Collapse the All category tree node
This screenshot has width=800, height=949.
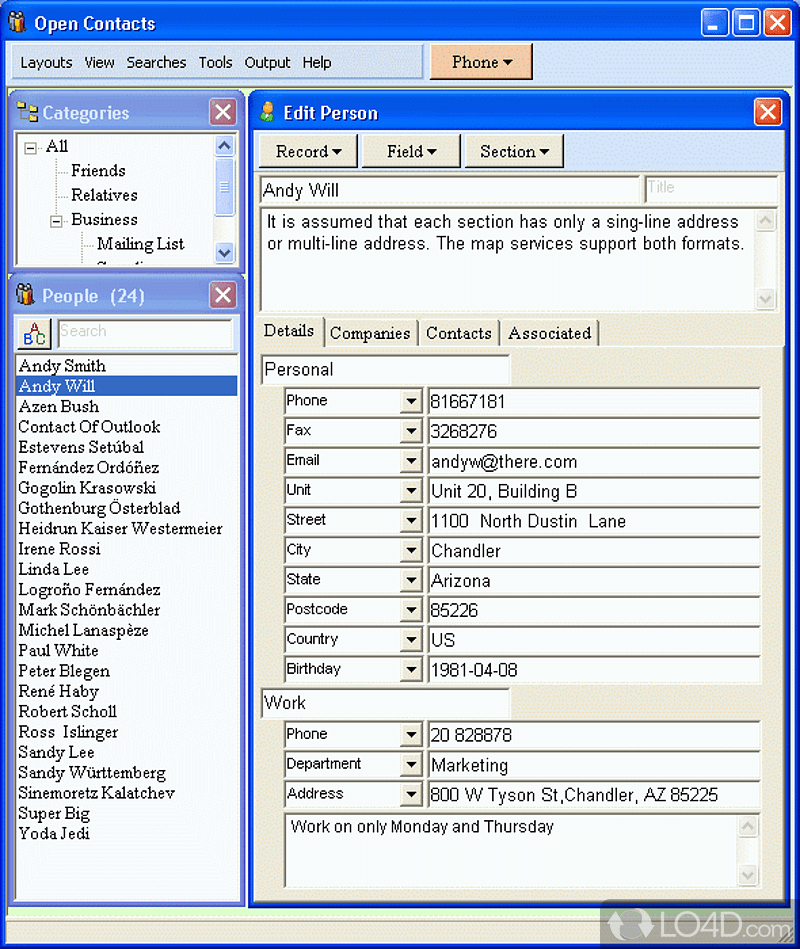click(x=30, y=148)
